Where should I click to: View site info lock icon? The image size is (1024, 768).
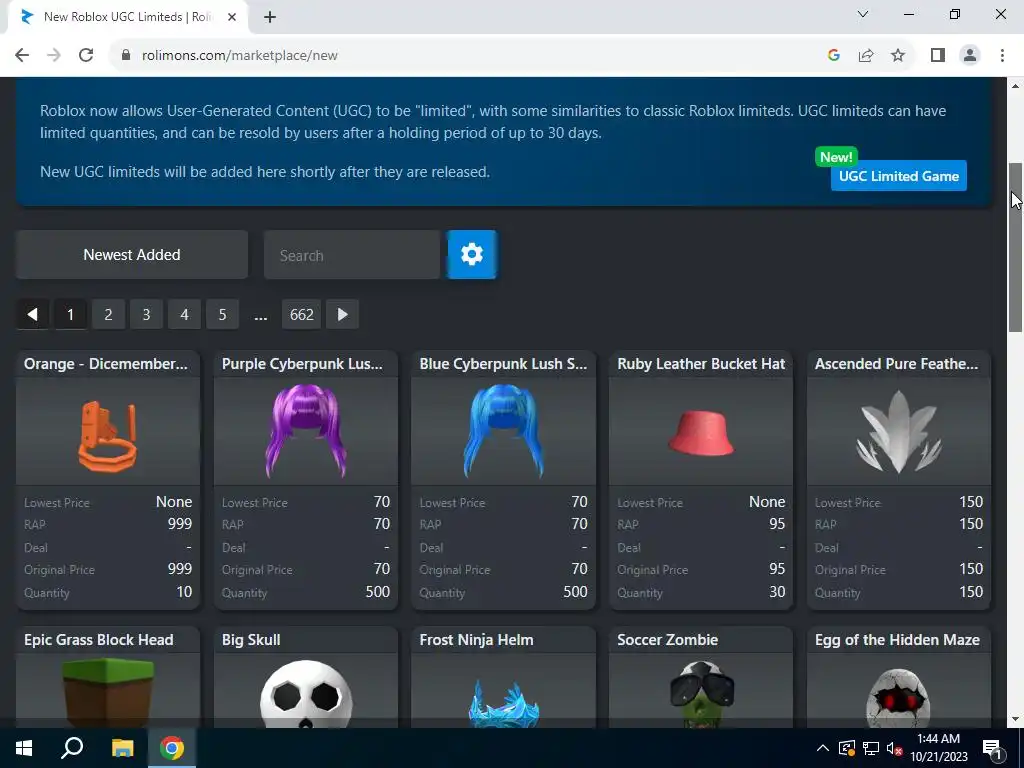tap(126, 56)
